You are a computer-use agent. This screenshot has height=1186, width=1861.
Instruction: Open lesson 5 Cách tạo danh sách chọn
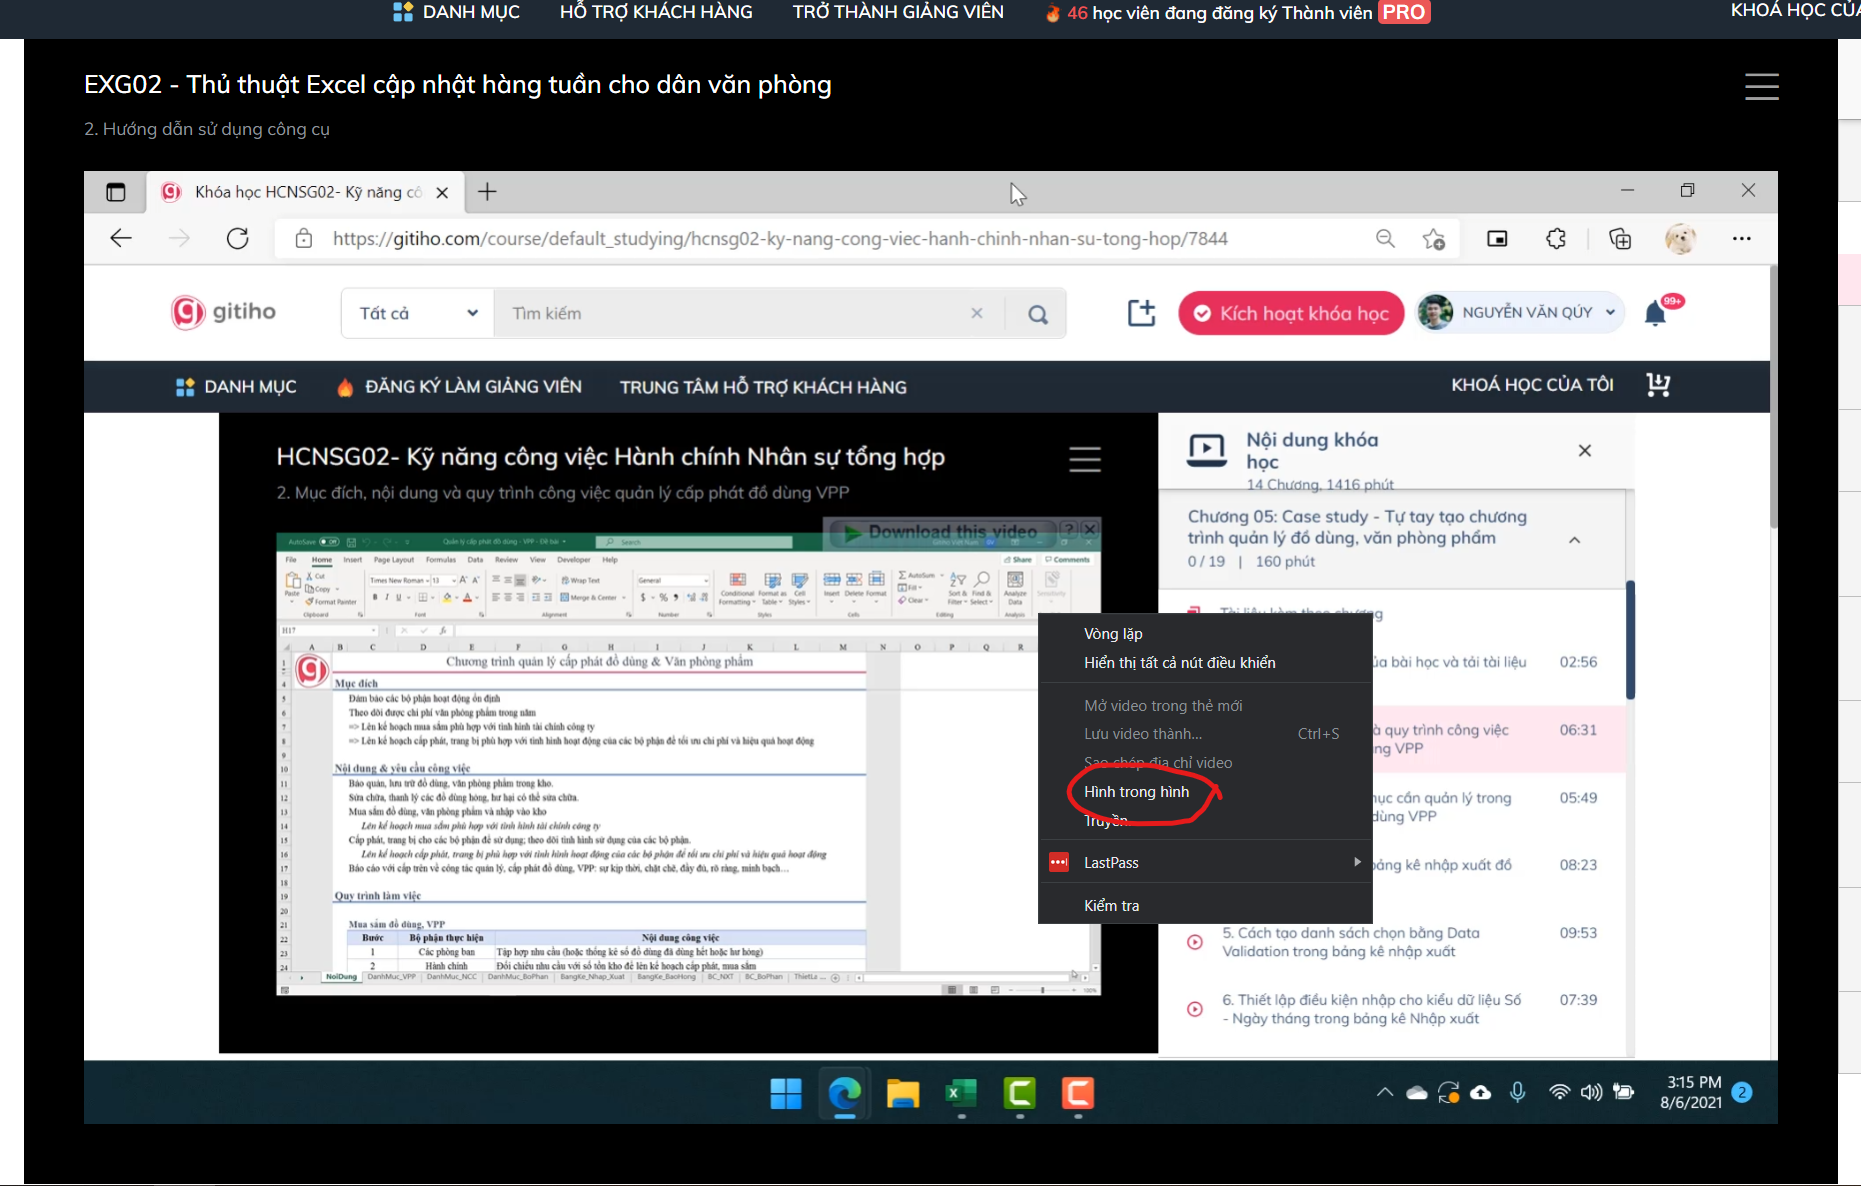coord(1392,942)
